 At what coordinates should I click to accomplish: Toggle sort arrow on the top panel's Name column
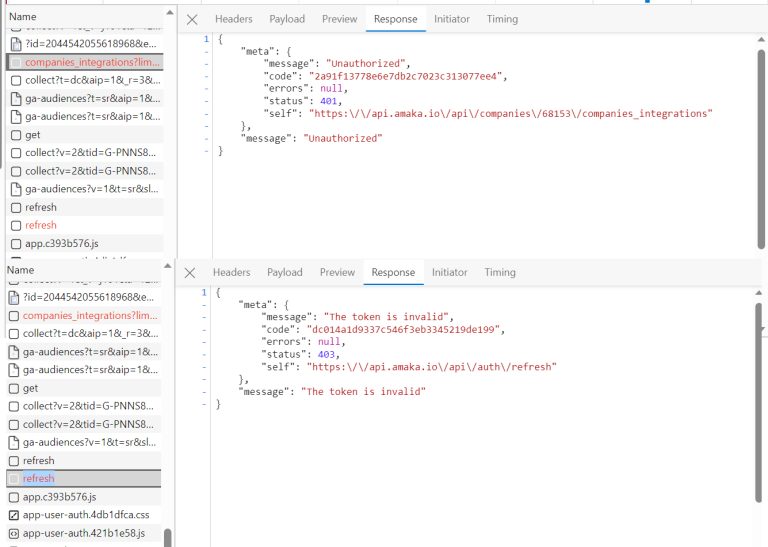(x=169, y=12)
